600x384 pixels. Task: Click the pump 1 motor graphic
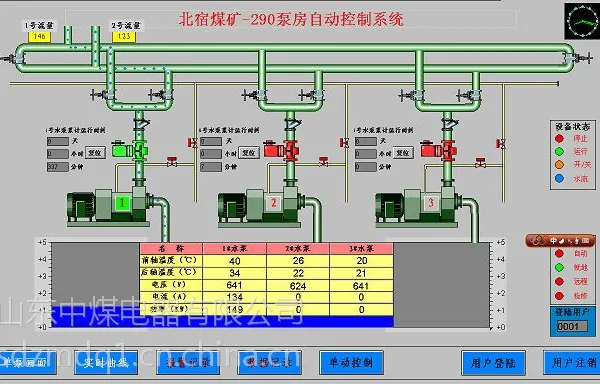pyautogui.click(x=81, y=207)
